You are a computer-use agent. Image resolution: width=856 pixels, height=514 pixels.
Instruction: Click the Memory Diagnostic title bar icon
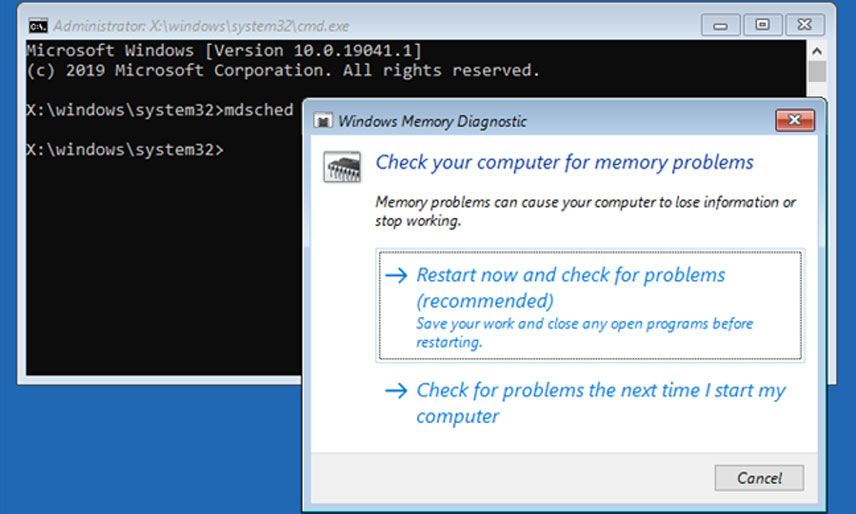[x=323, y=121]
